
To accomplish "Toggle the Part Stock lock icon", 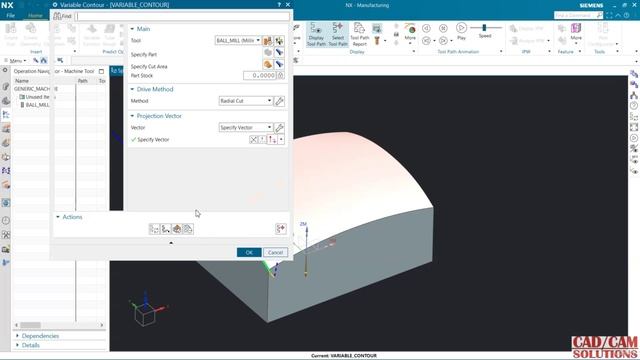I will coord(281,76).
